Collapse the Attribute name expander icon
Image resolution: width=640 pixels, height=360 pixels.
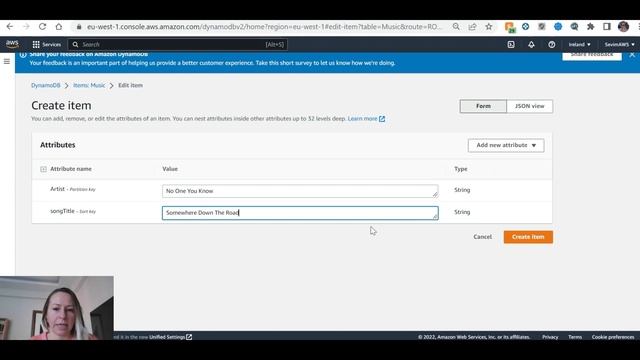click(43, 169)
